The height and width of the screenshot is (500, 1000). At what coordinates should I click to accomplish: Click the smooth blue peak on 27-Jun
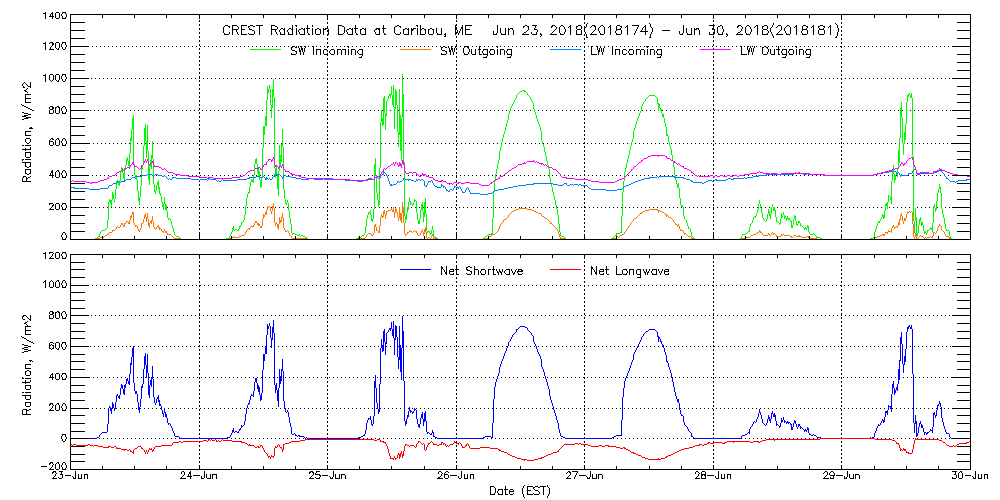[651, 329]
